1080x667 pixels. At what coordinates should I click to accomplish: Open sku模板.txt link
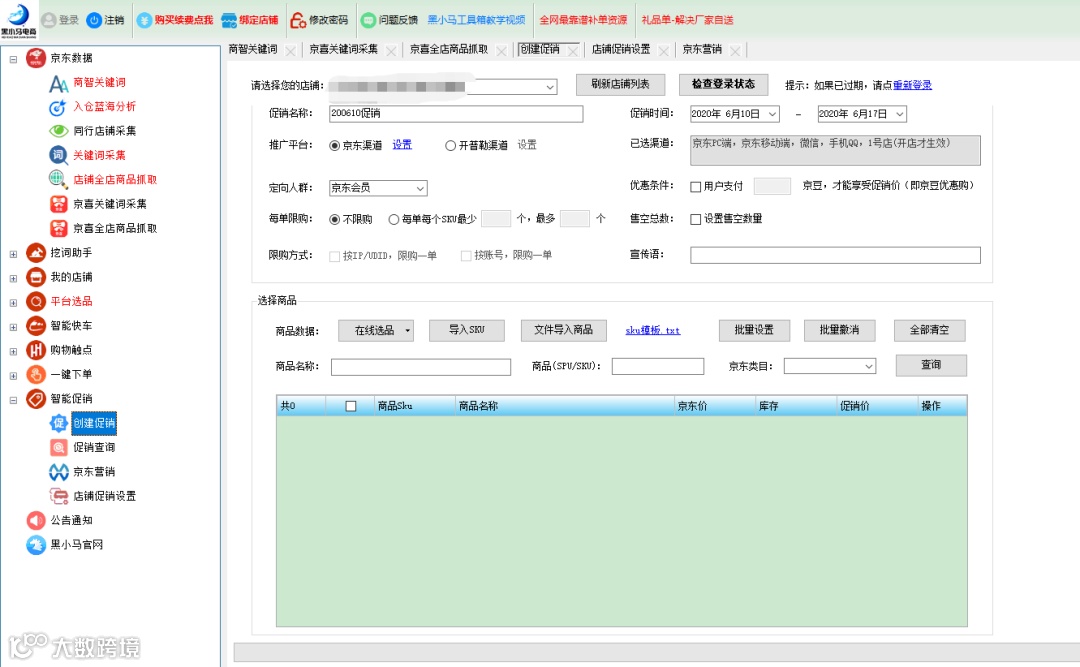click(652, 331)
